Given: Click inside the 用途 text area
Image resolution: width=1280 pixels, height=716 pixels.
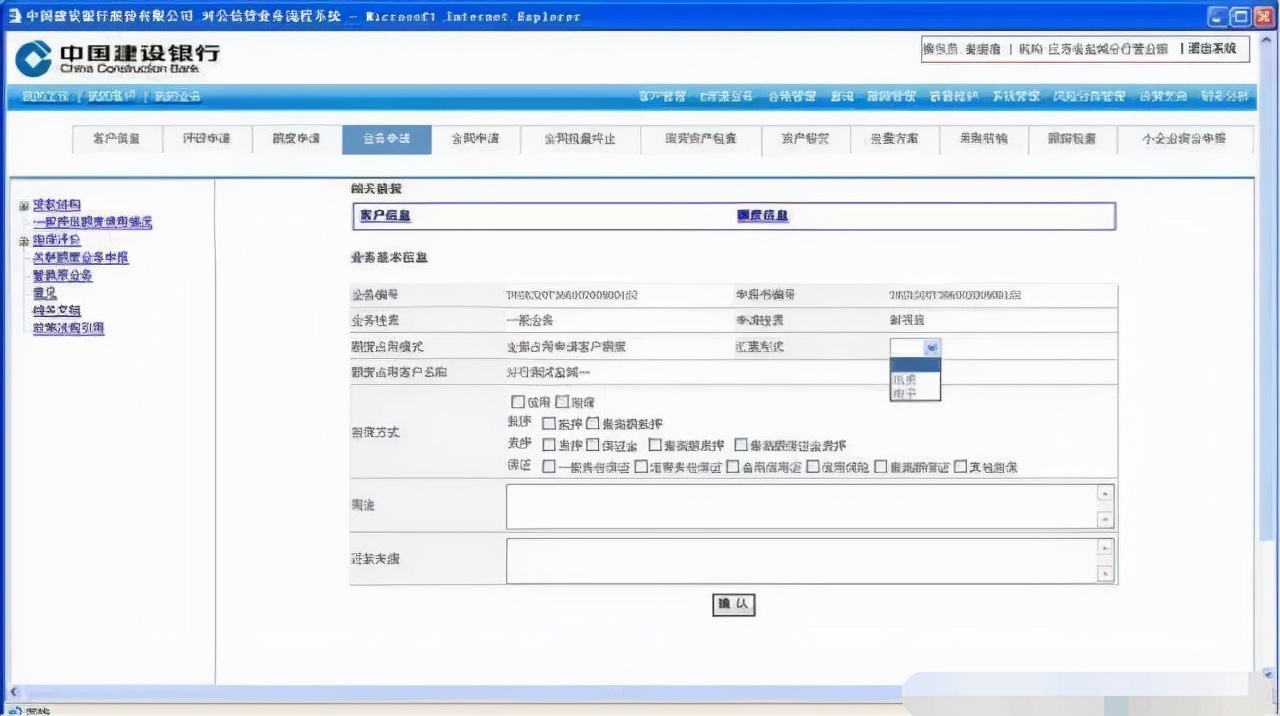Looking at the screenshot, I should [x=800, y=506].
